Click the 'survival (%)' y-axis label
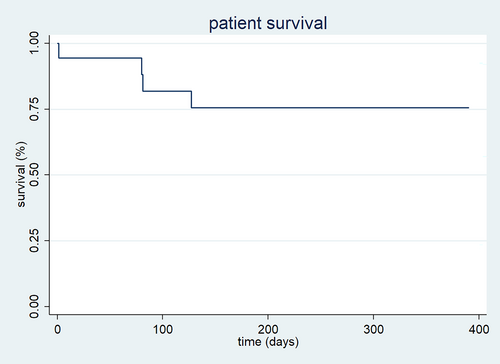The height and width of the screenshot is (364, 500). pos(21,174)
